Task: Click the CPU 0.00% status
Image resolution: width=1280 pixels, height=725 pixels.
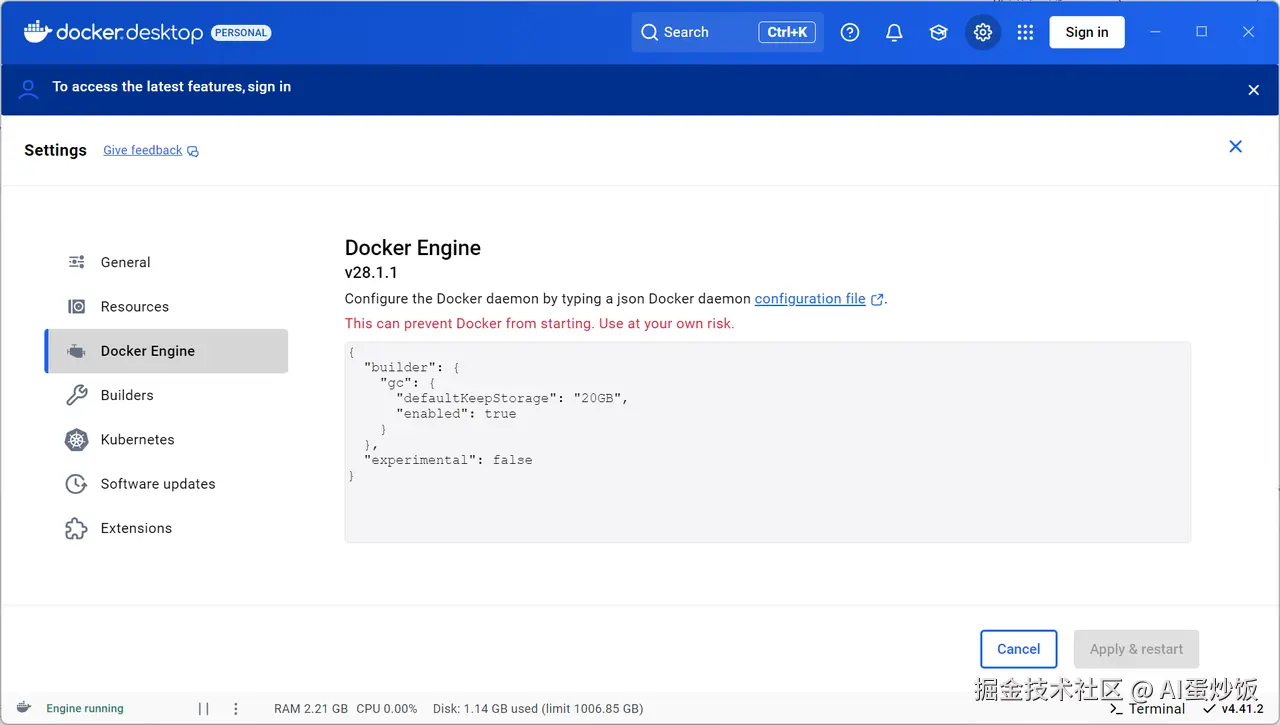Action: coord(387,708)
